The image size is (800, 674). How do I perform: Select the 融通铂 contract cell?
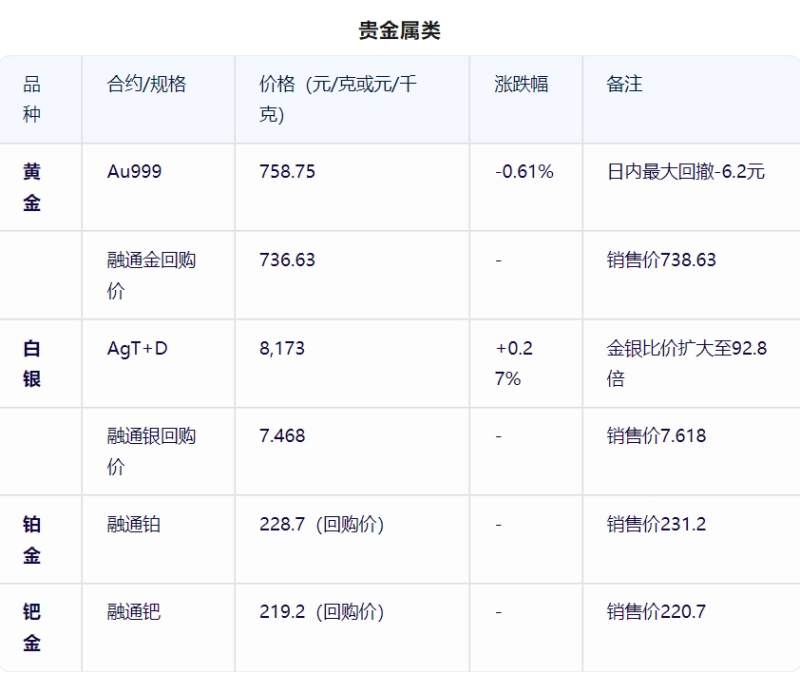coord(134,525)
